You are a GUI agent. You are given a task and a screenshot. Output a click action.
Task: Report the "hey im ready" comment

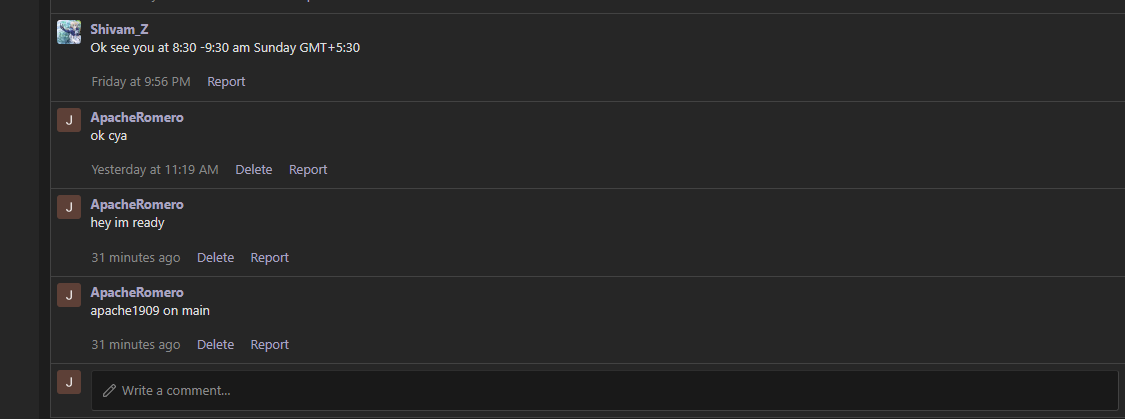pos(269,258)
